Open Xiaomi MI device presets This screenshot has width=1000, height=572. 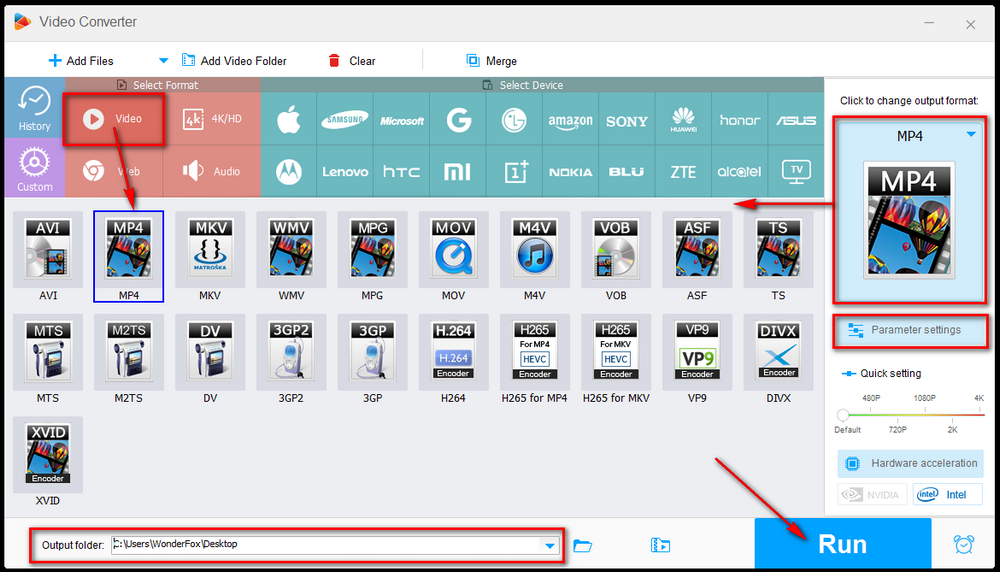point(458,172)
